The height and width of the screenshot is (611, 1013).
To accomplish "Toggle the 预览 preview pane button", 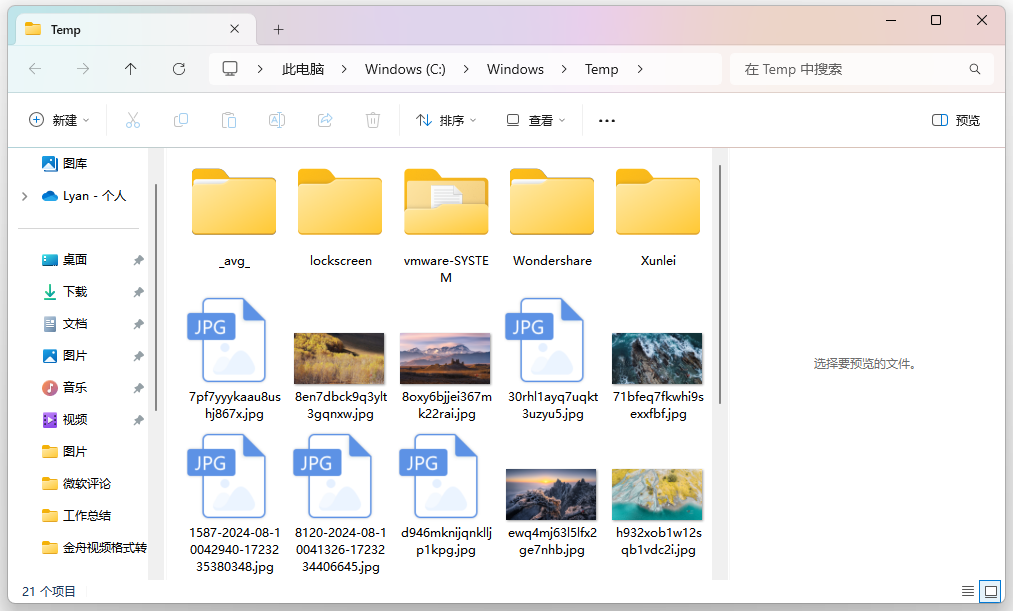I will pyautogui.click(x=955, y=120).
